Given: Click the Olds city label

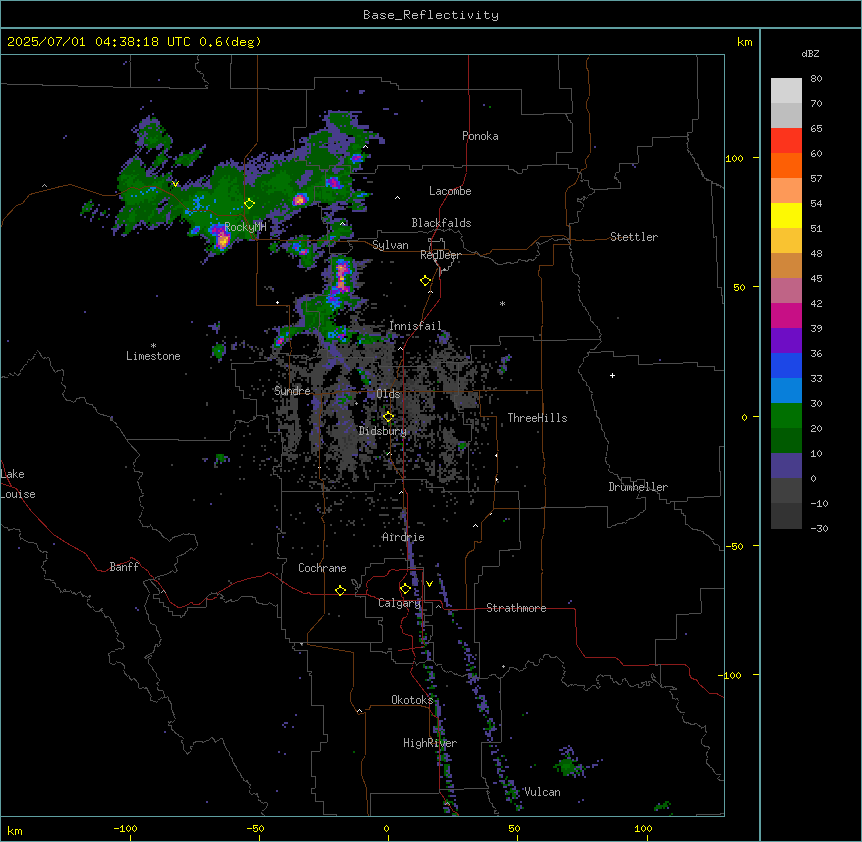Looking at the screenshot, I should pyautogui.click(x=388, y=394).
